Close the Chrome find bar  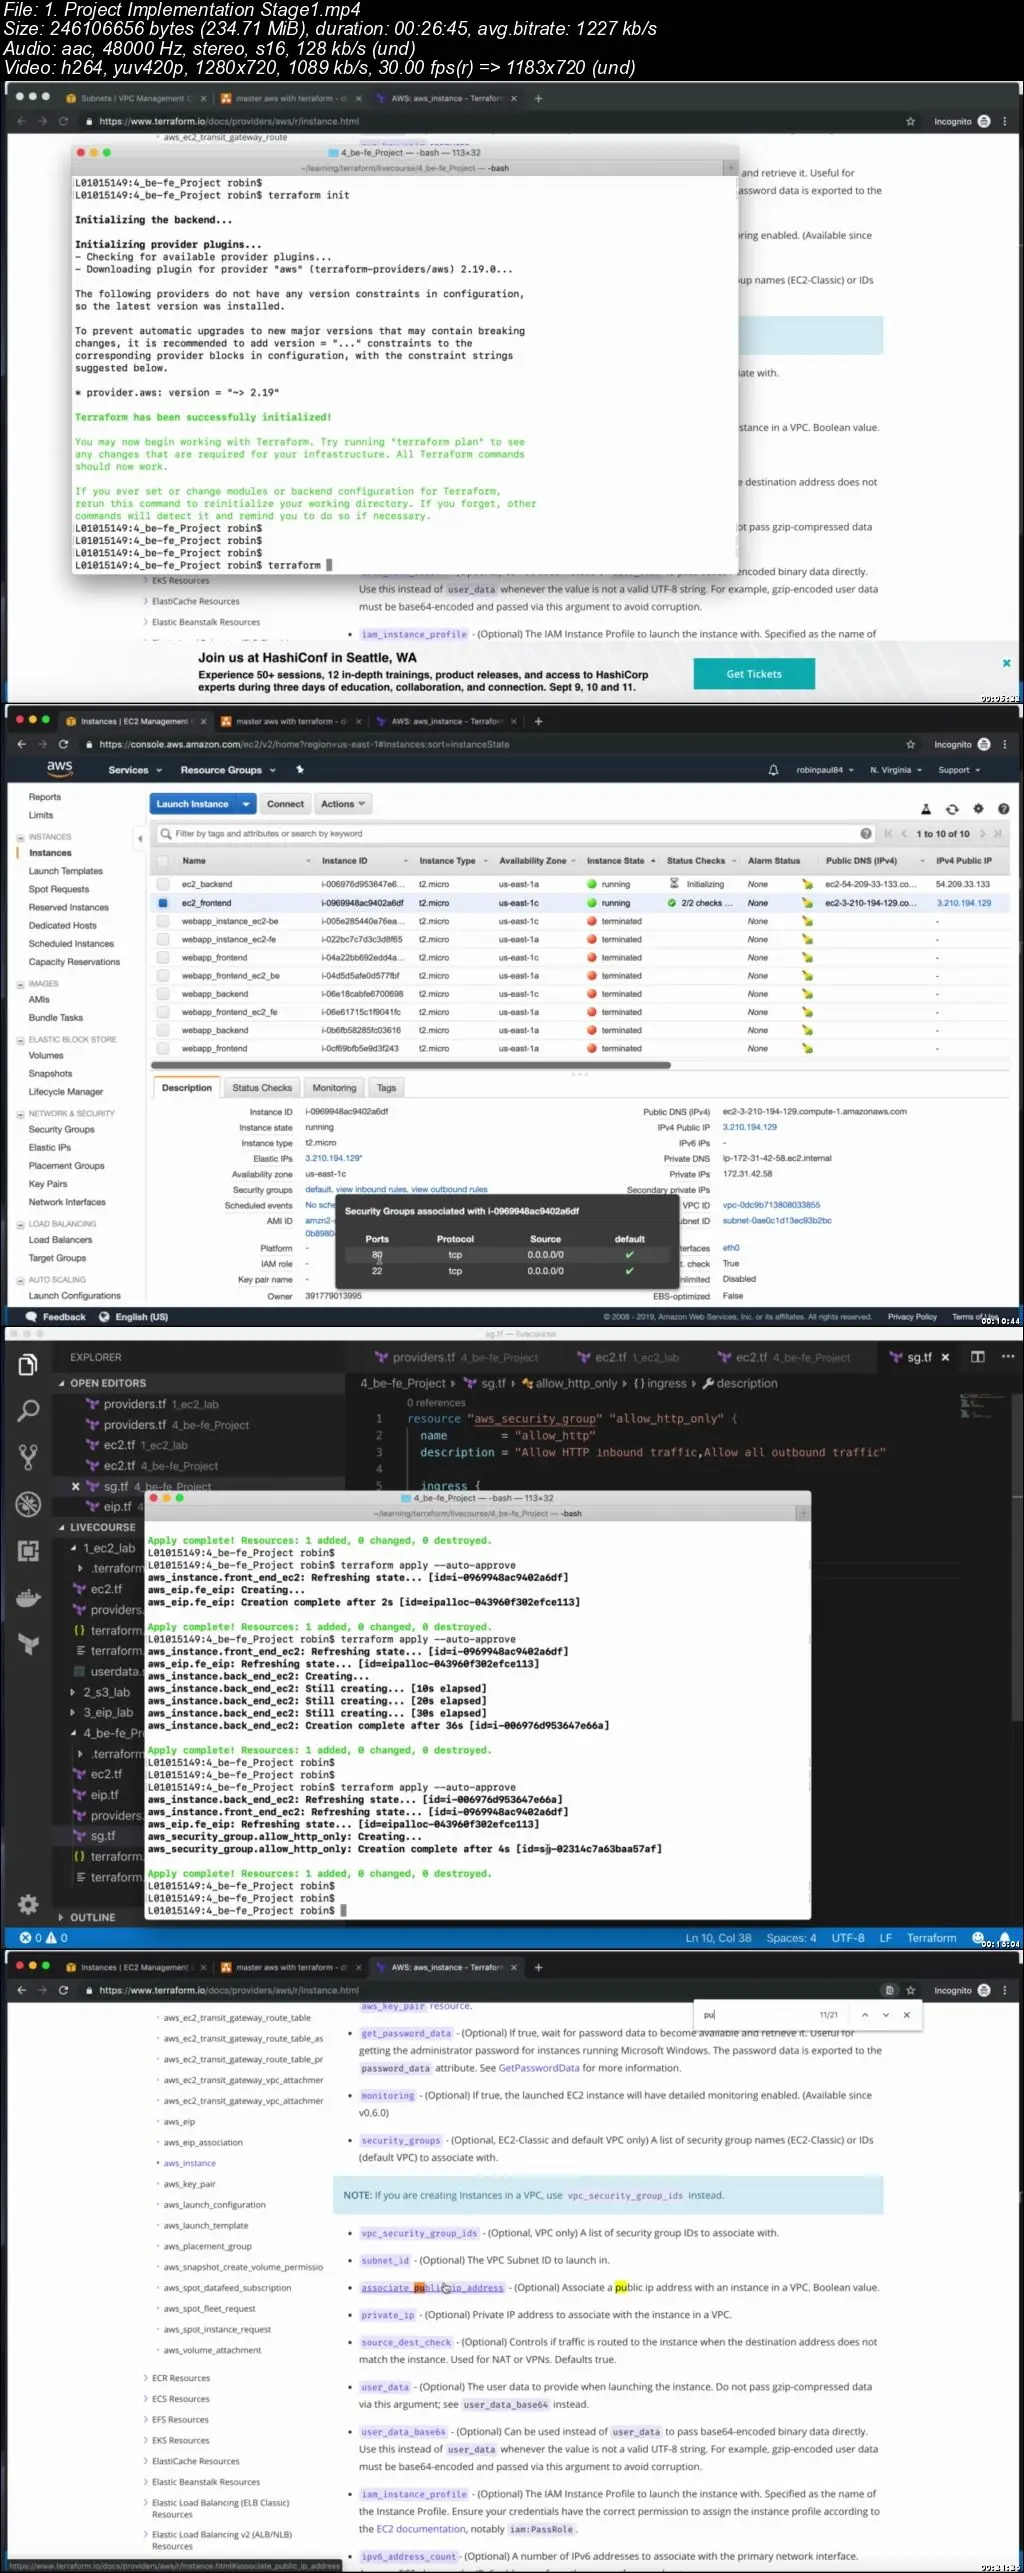[907, 2015]
